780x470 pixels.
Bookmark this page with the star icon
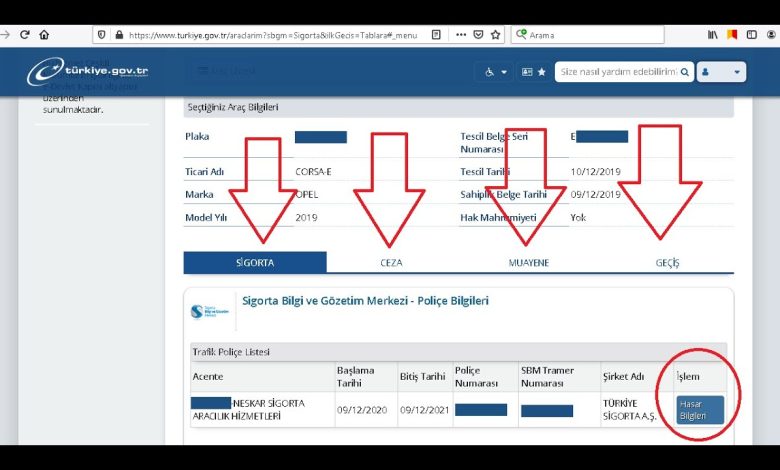point(495,34)
